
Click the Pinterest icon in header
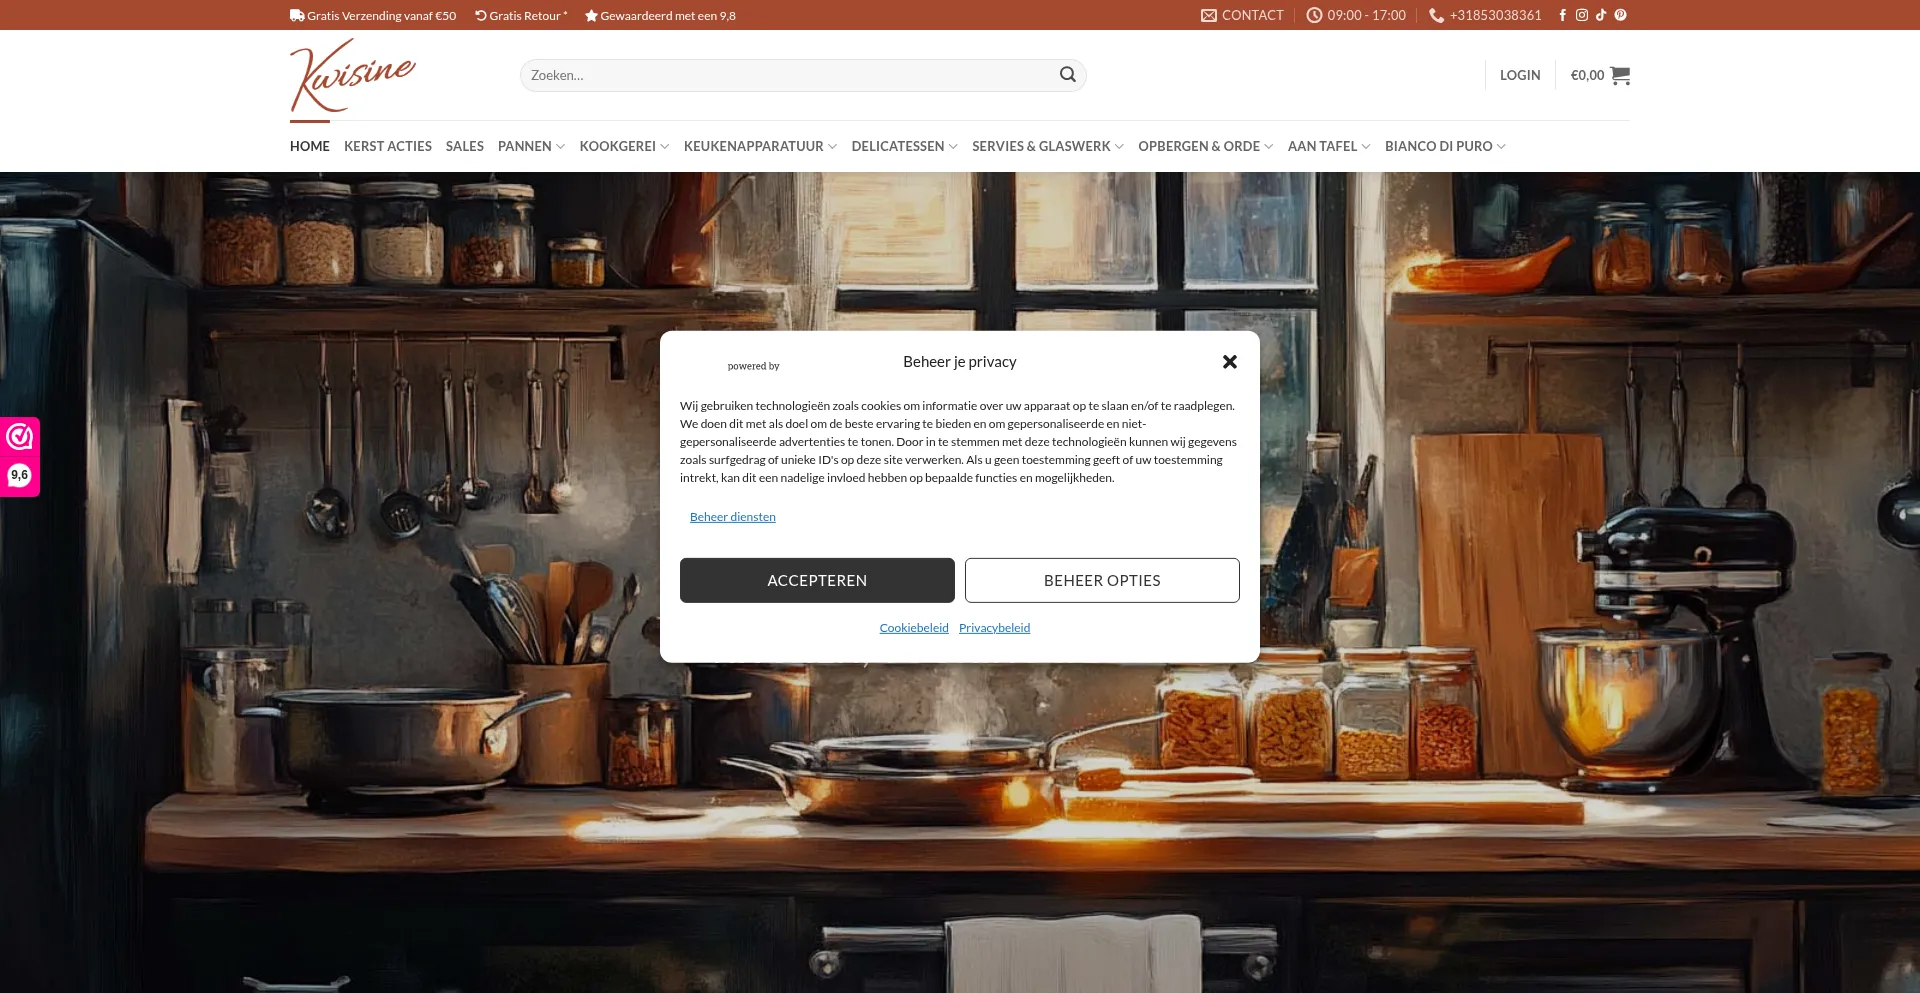1621,15
